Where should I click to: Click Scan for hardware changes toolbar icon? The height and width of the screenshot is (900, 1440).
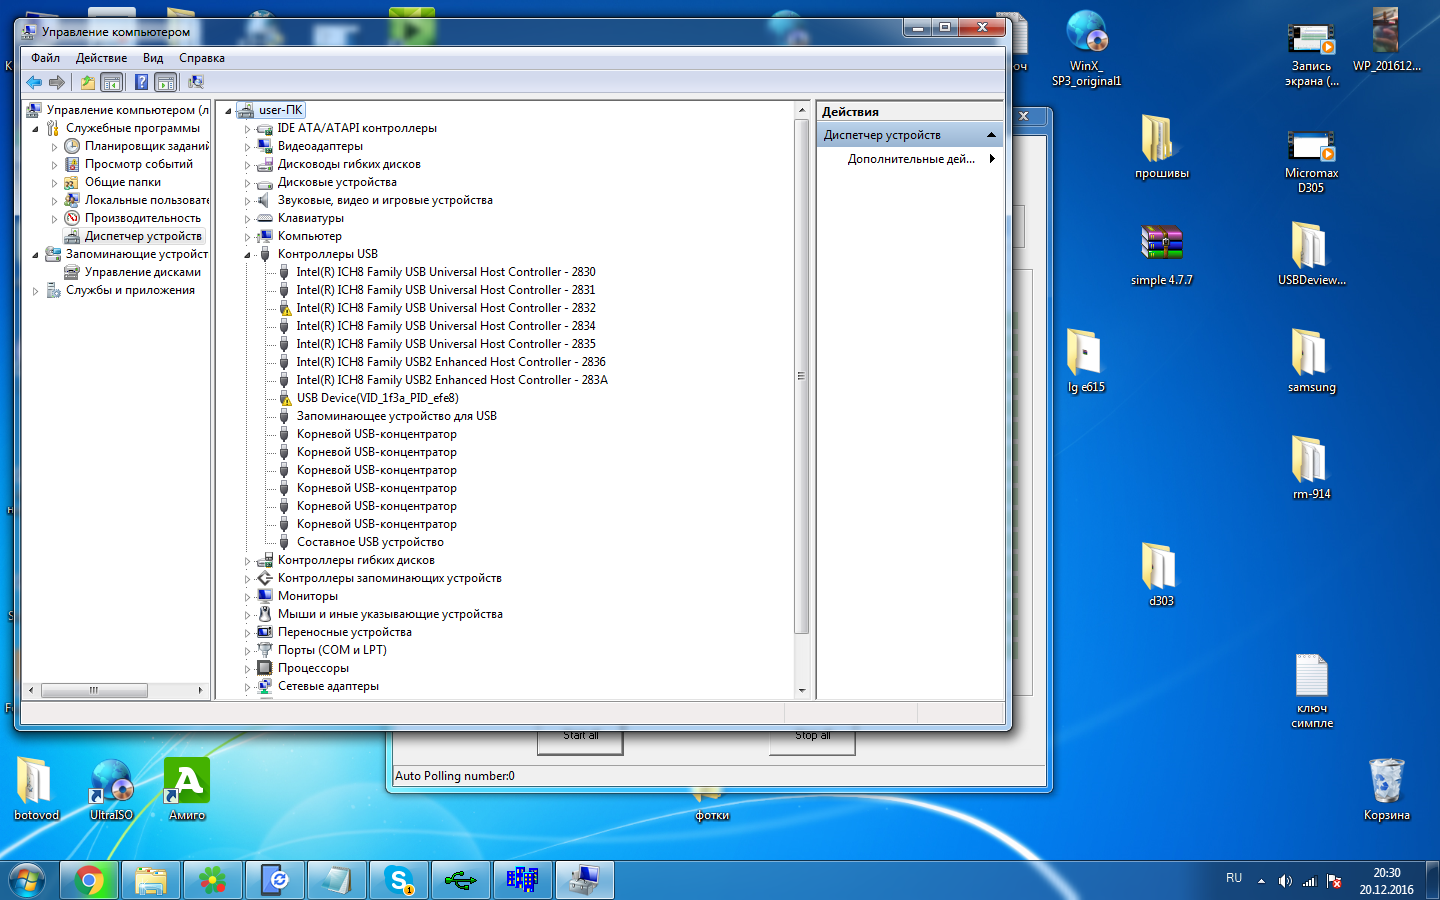click(196, 82)
